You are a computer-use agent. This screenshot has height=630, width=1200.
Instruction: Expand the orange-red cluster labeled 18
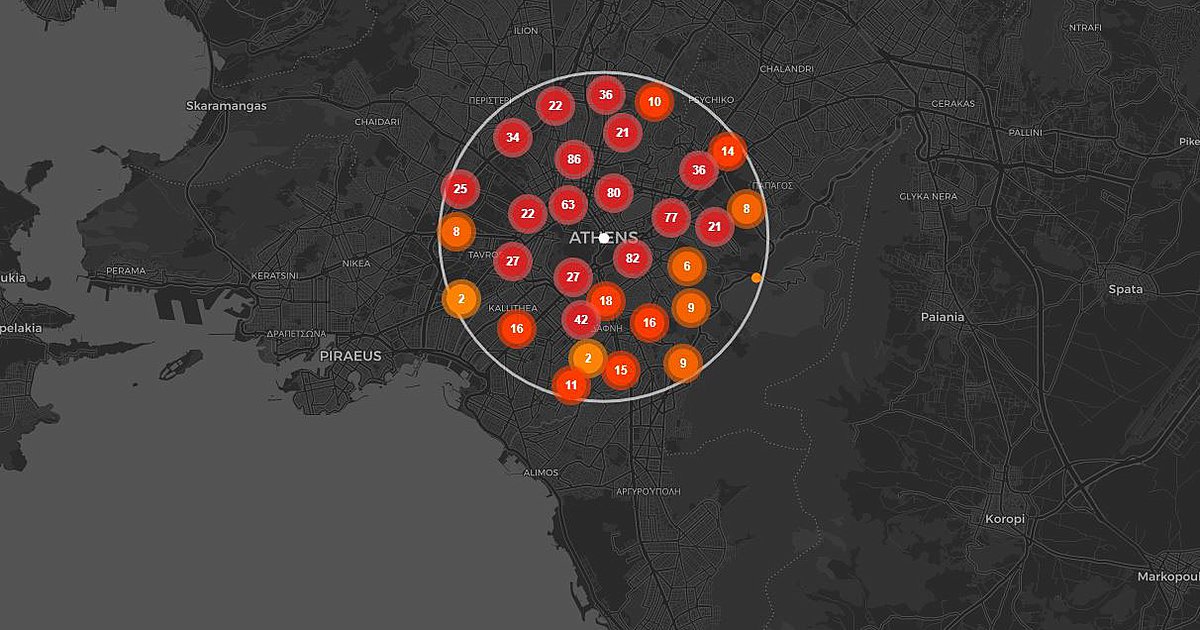click(606, 300)
